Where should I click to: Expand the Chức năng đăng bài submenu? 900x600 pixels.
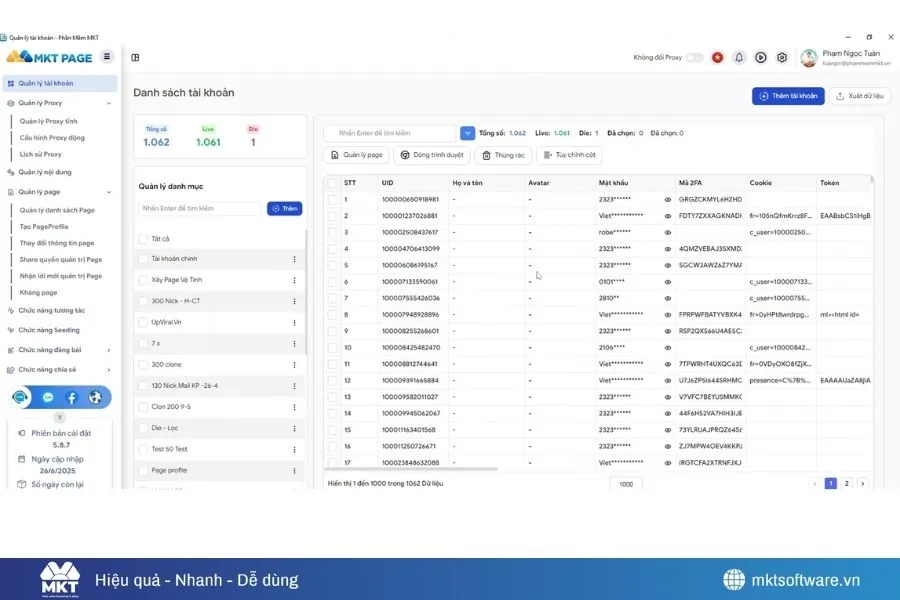108,350
